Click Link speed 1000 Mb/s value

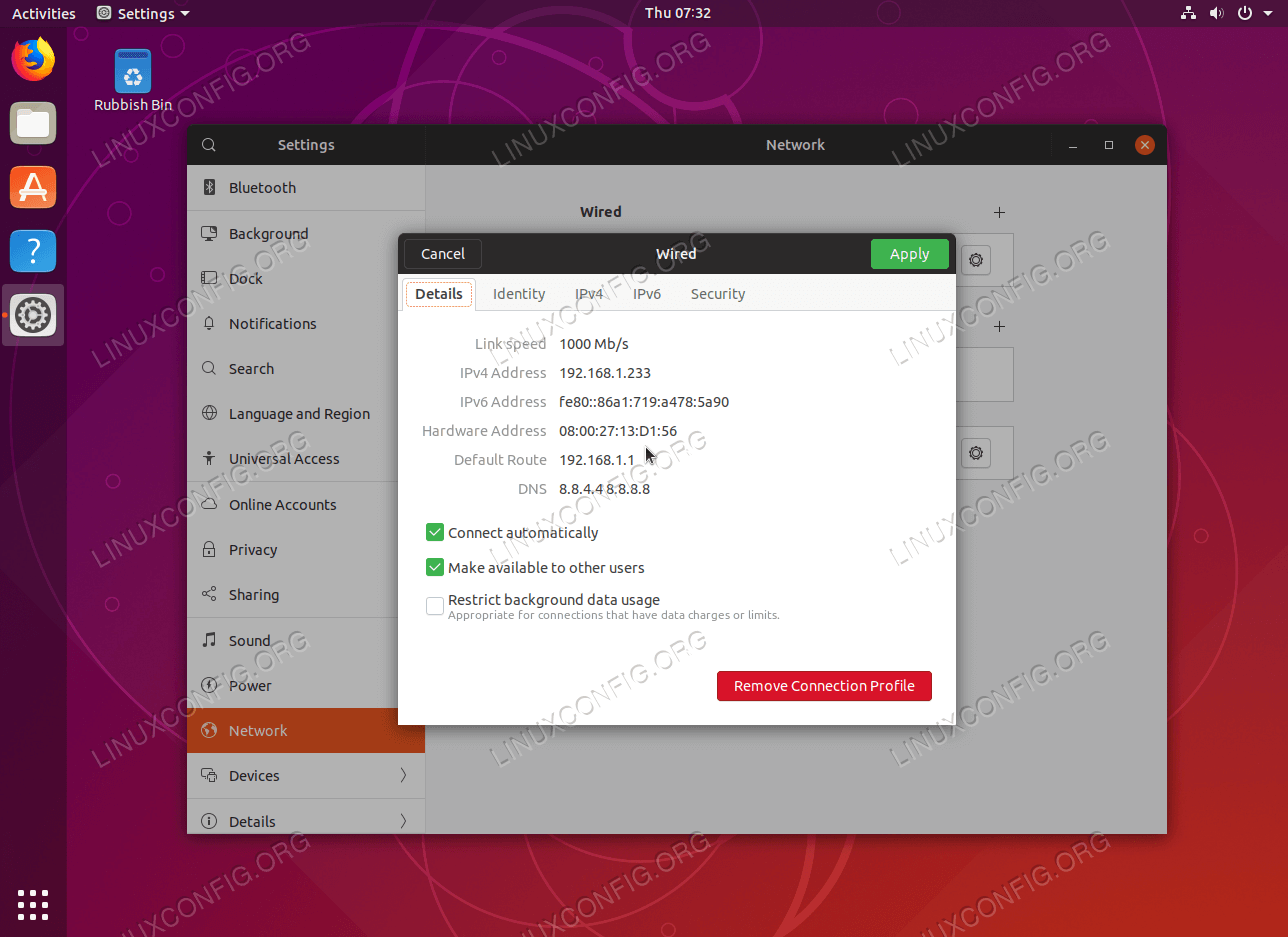point(594,343)
